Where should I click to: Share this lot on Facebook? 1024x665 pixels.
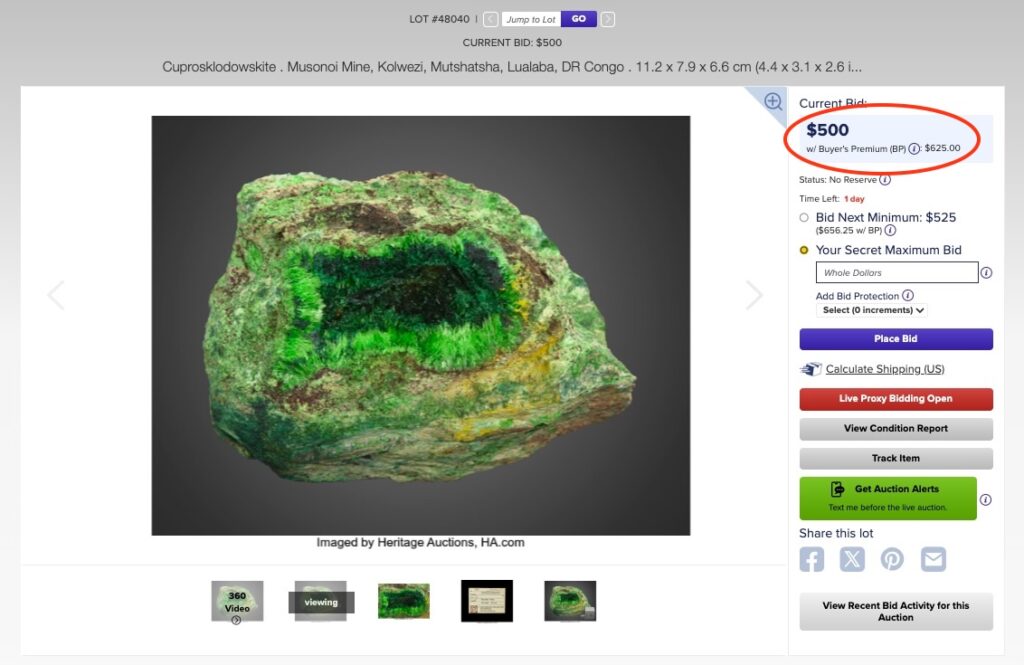coord(811,558)
